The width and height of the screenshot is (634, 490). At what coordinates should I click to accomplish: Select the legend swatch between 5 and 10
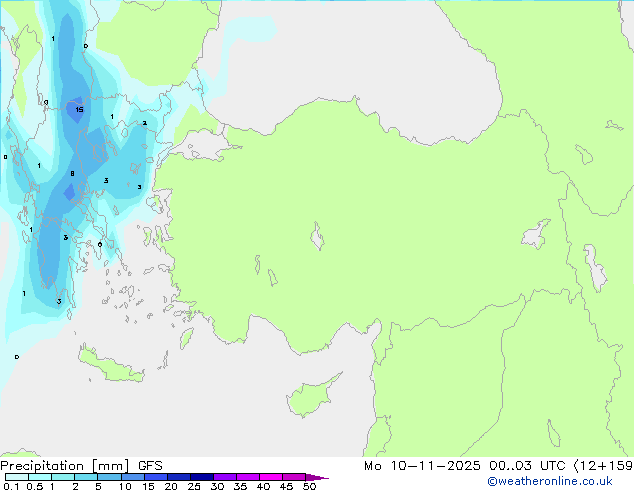109,477
